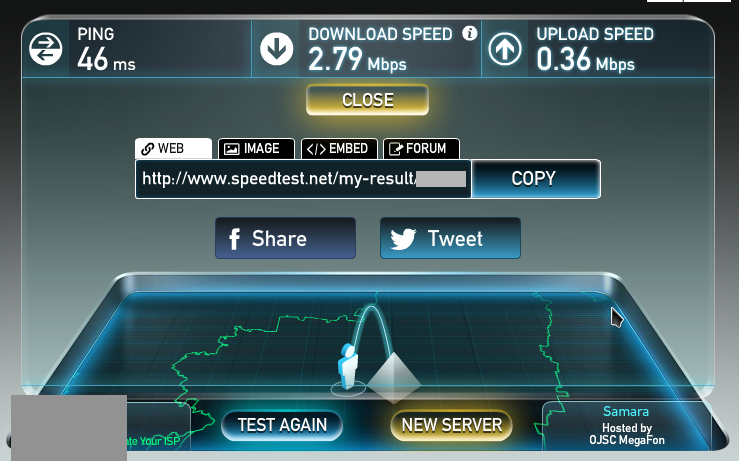Click the download speed arrow icon
The width and height of the screenshot is (739, 461).
tap(277, 49)
